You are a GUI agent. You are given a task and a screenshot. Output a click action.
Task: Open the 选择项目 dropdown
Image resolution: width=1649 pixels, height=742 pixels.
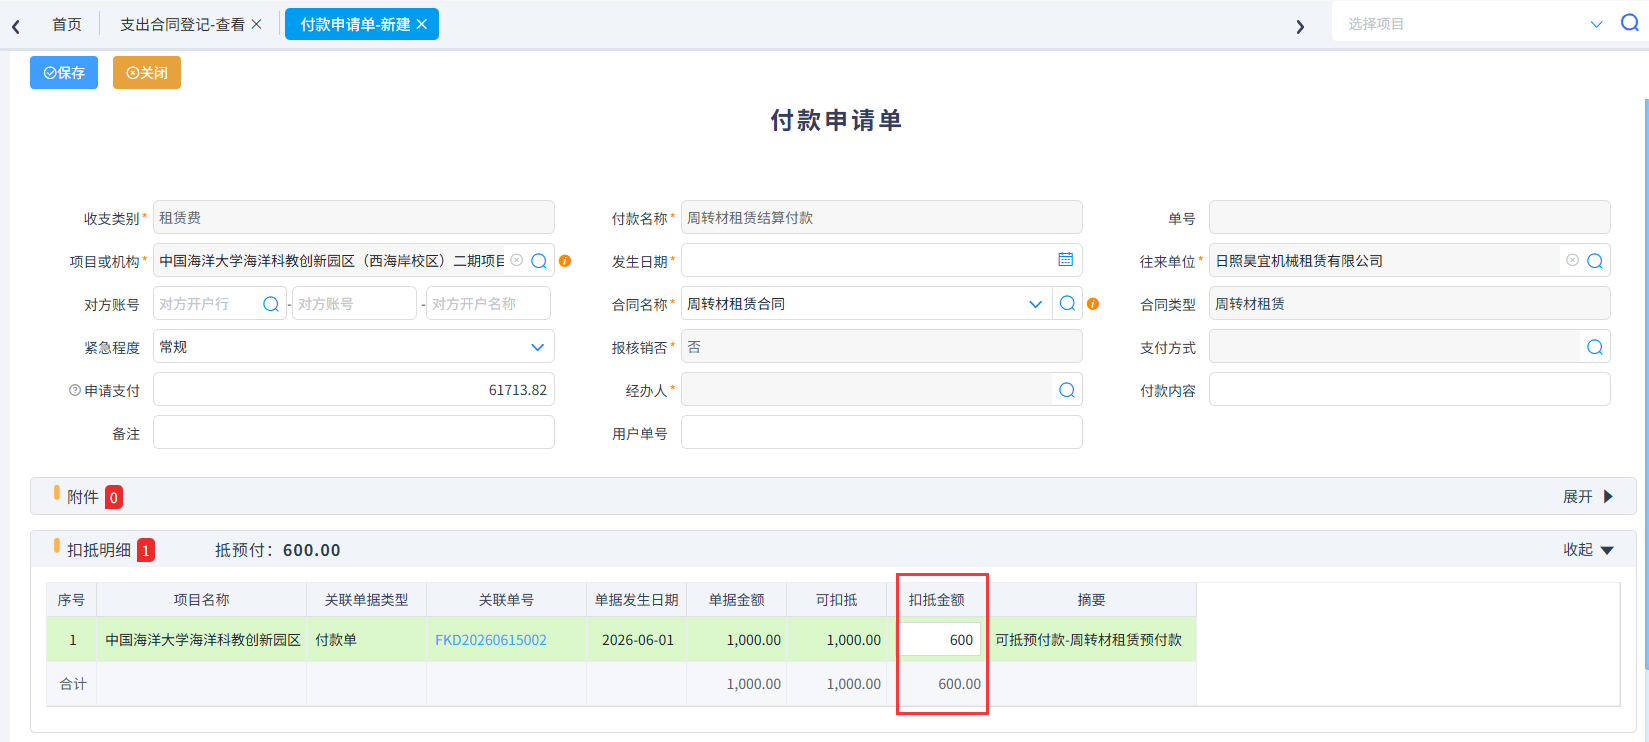tap(1596, 24)
